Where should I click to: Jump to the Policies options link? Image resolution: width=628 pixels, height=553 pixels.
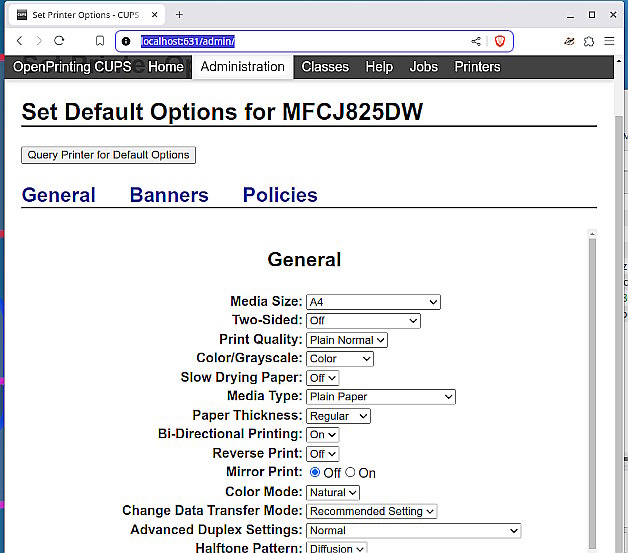coord(280,195)
